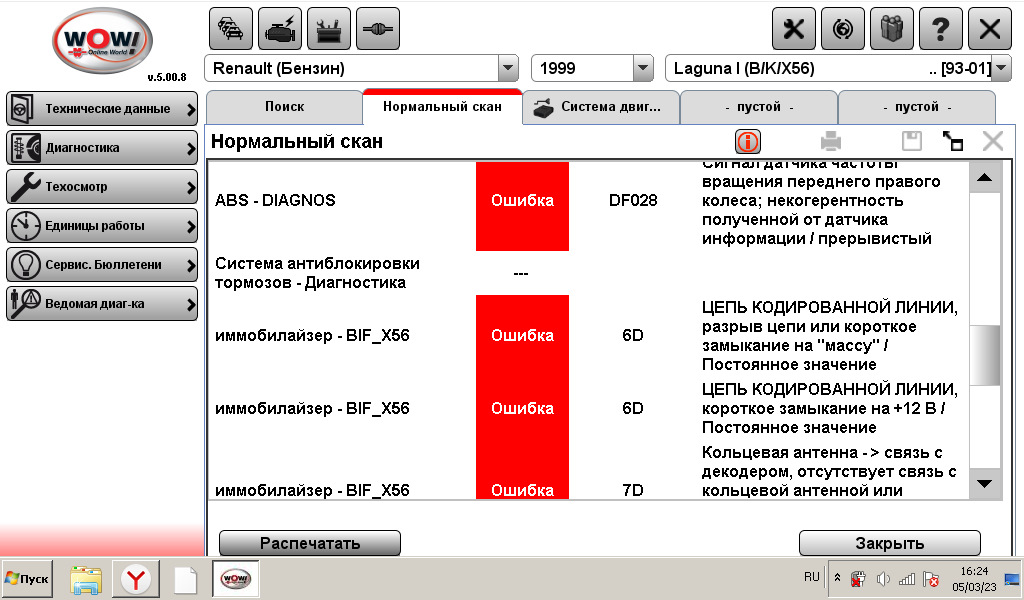Click the connector plug toolbar icon
Viewport: 1024px width, 600px height.
377,29
